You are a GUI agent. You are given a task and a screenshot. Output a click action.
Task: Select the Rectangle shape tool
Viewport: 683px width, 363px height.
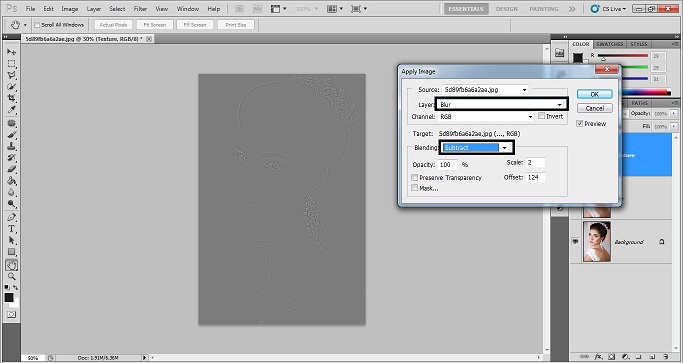pyautogui.click(x=11, y=251)
